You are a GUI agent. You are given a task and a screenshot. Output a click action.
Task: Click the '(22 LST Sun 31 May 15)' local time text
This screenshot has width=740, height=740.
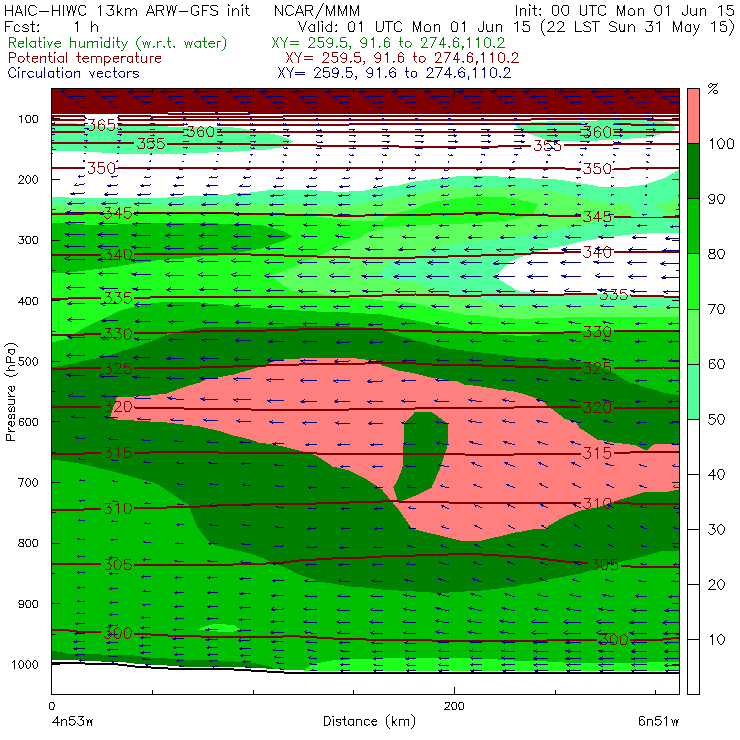637,27
